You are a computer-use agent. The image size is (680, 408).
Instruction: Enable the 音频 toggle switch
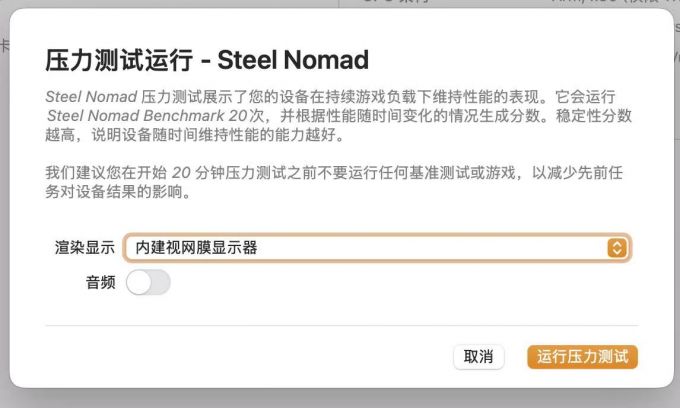(148, 283)
